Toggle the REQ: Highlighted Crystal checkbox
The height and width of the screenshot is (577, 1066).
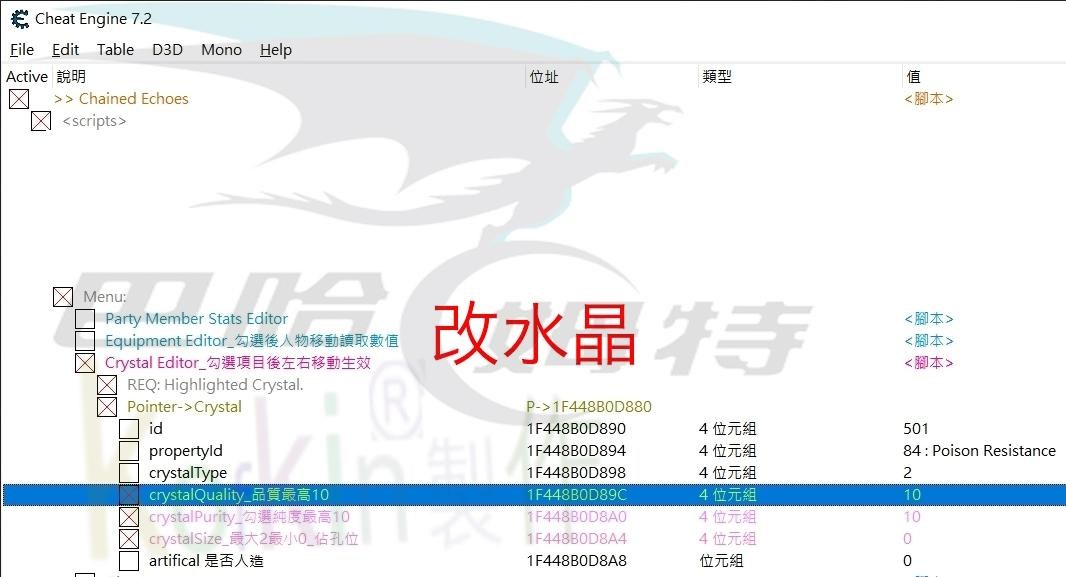click(107, 384)
